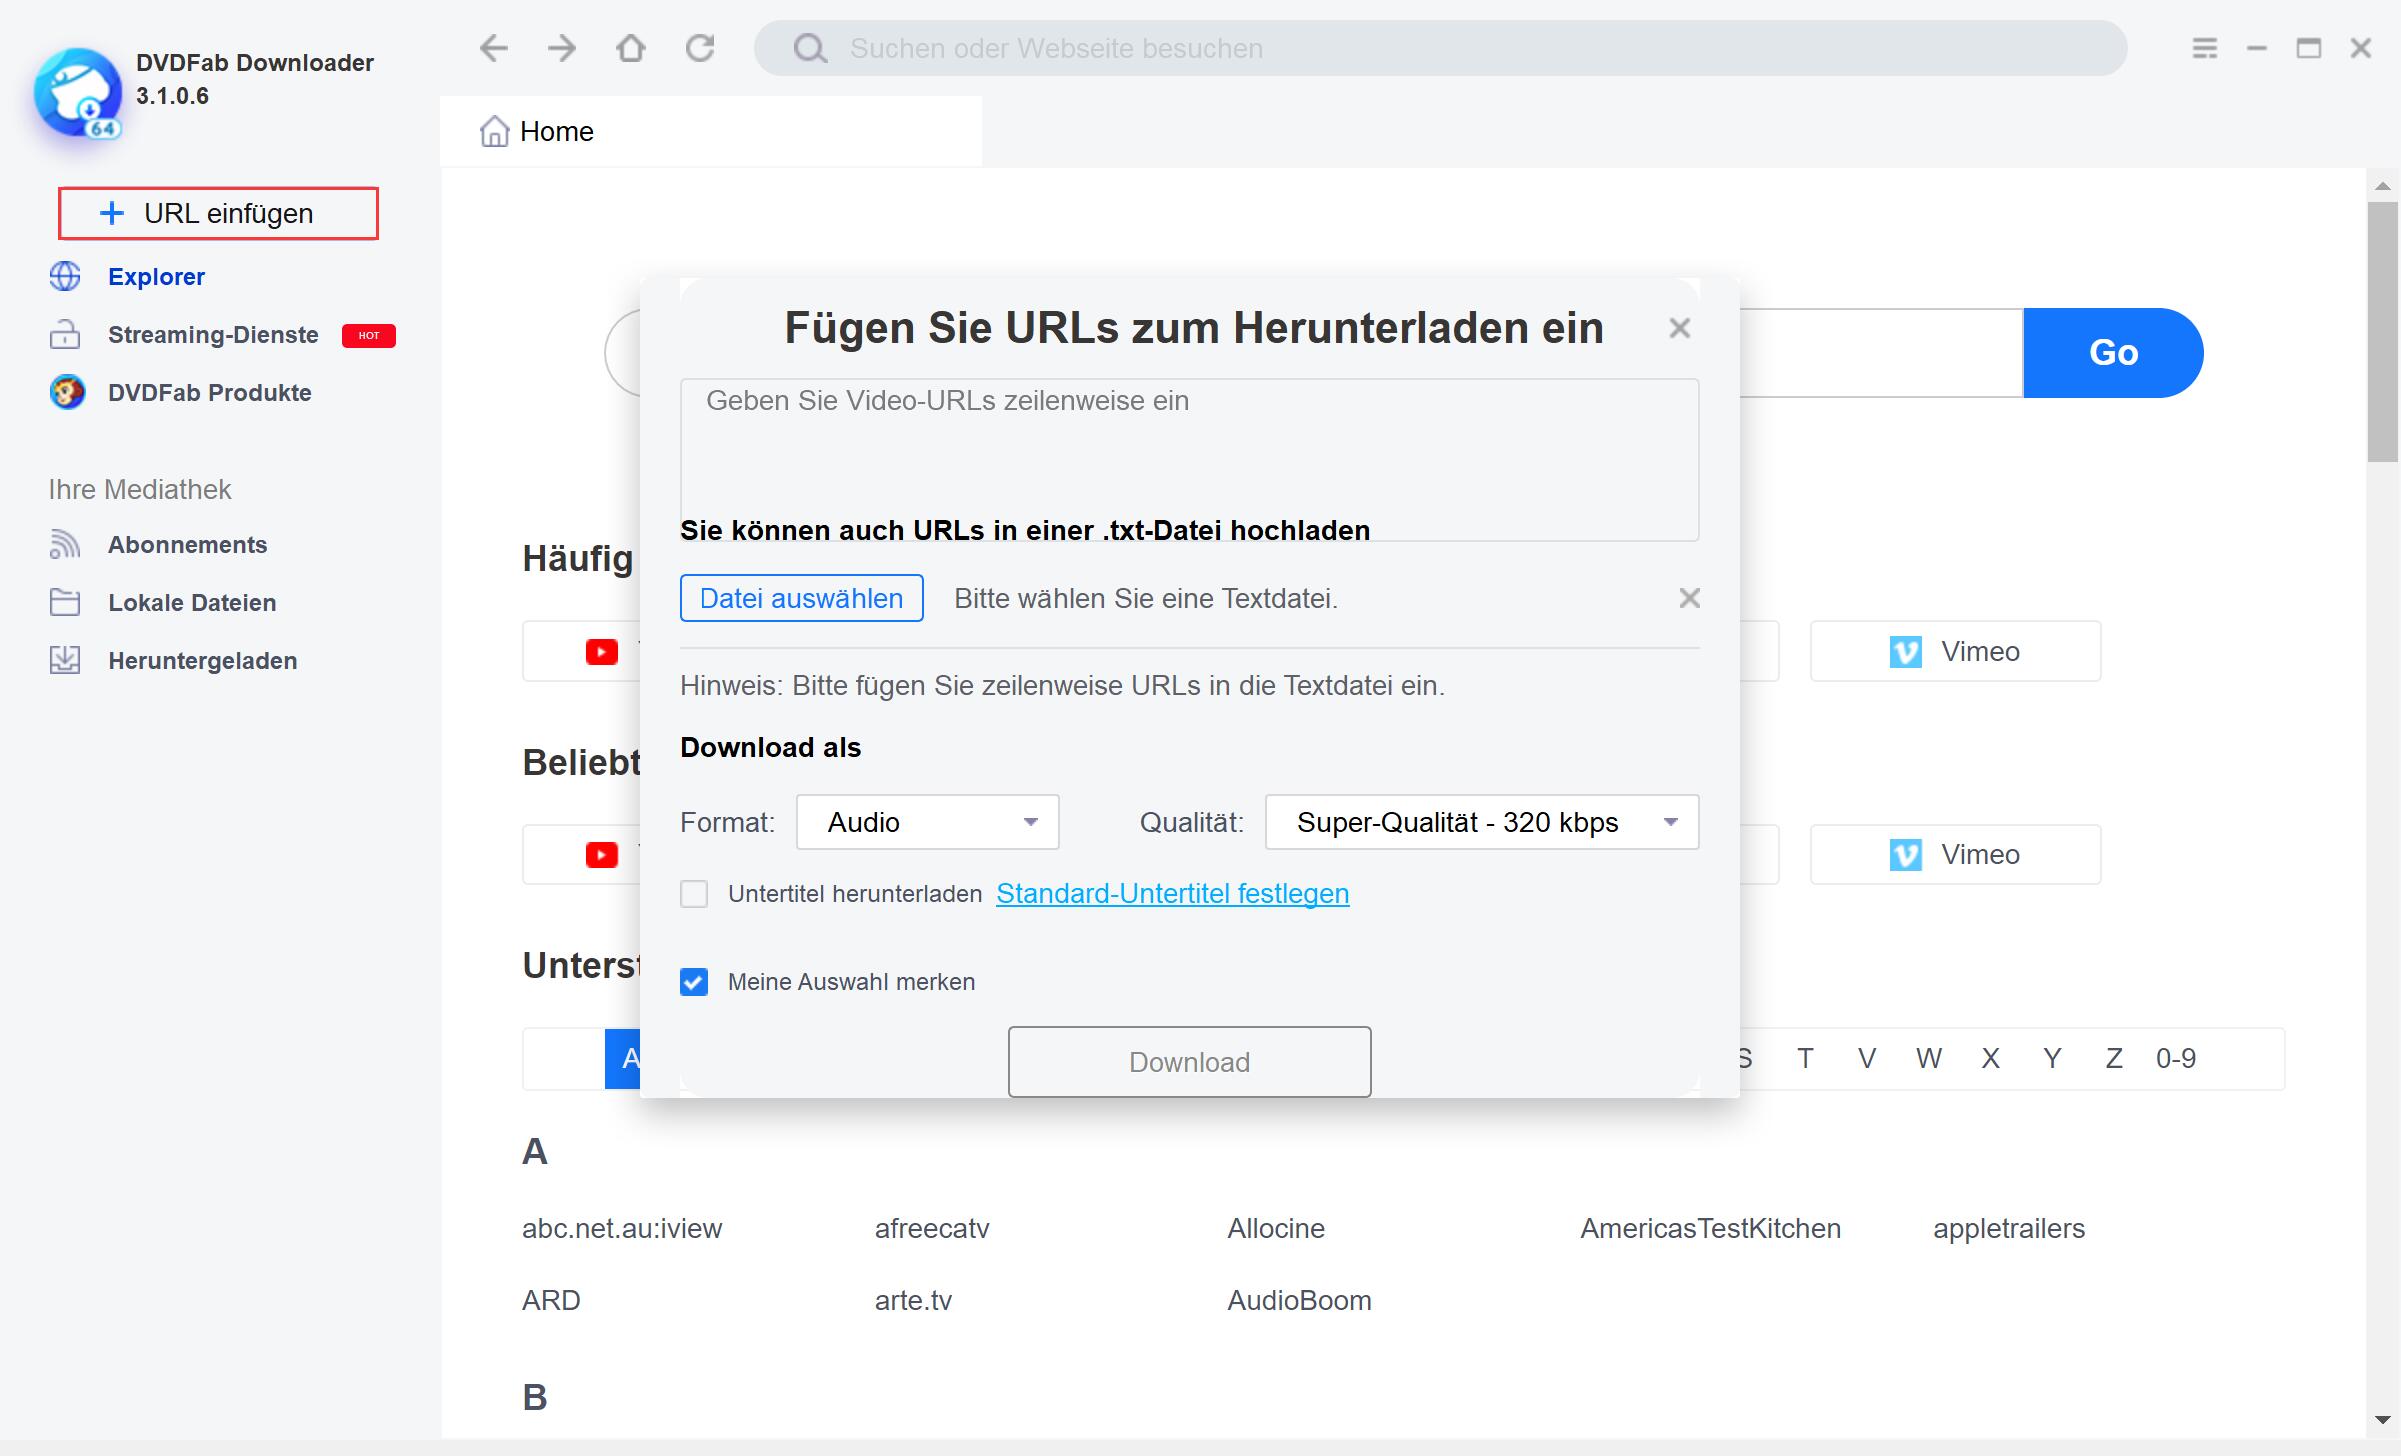This screenshot has height=1456, width=2401.
Task: Click the scrollbar down arrow
Action: coord(2383,1419)
